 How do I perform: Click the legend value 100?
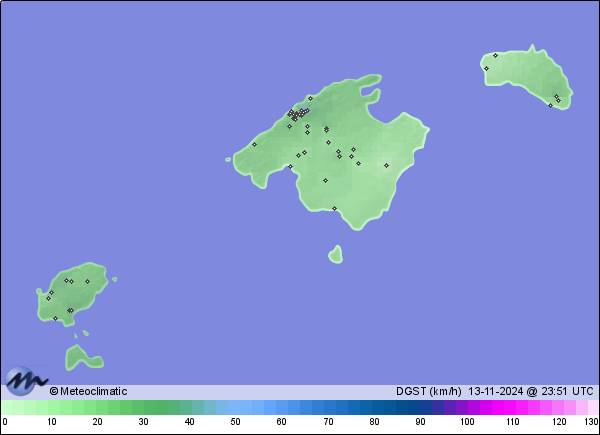point(467,422)
